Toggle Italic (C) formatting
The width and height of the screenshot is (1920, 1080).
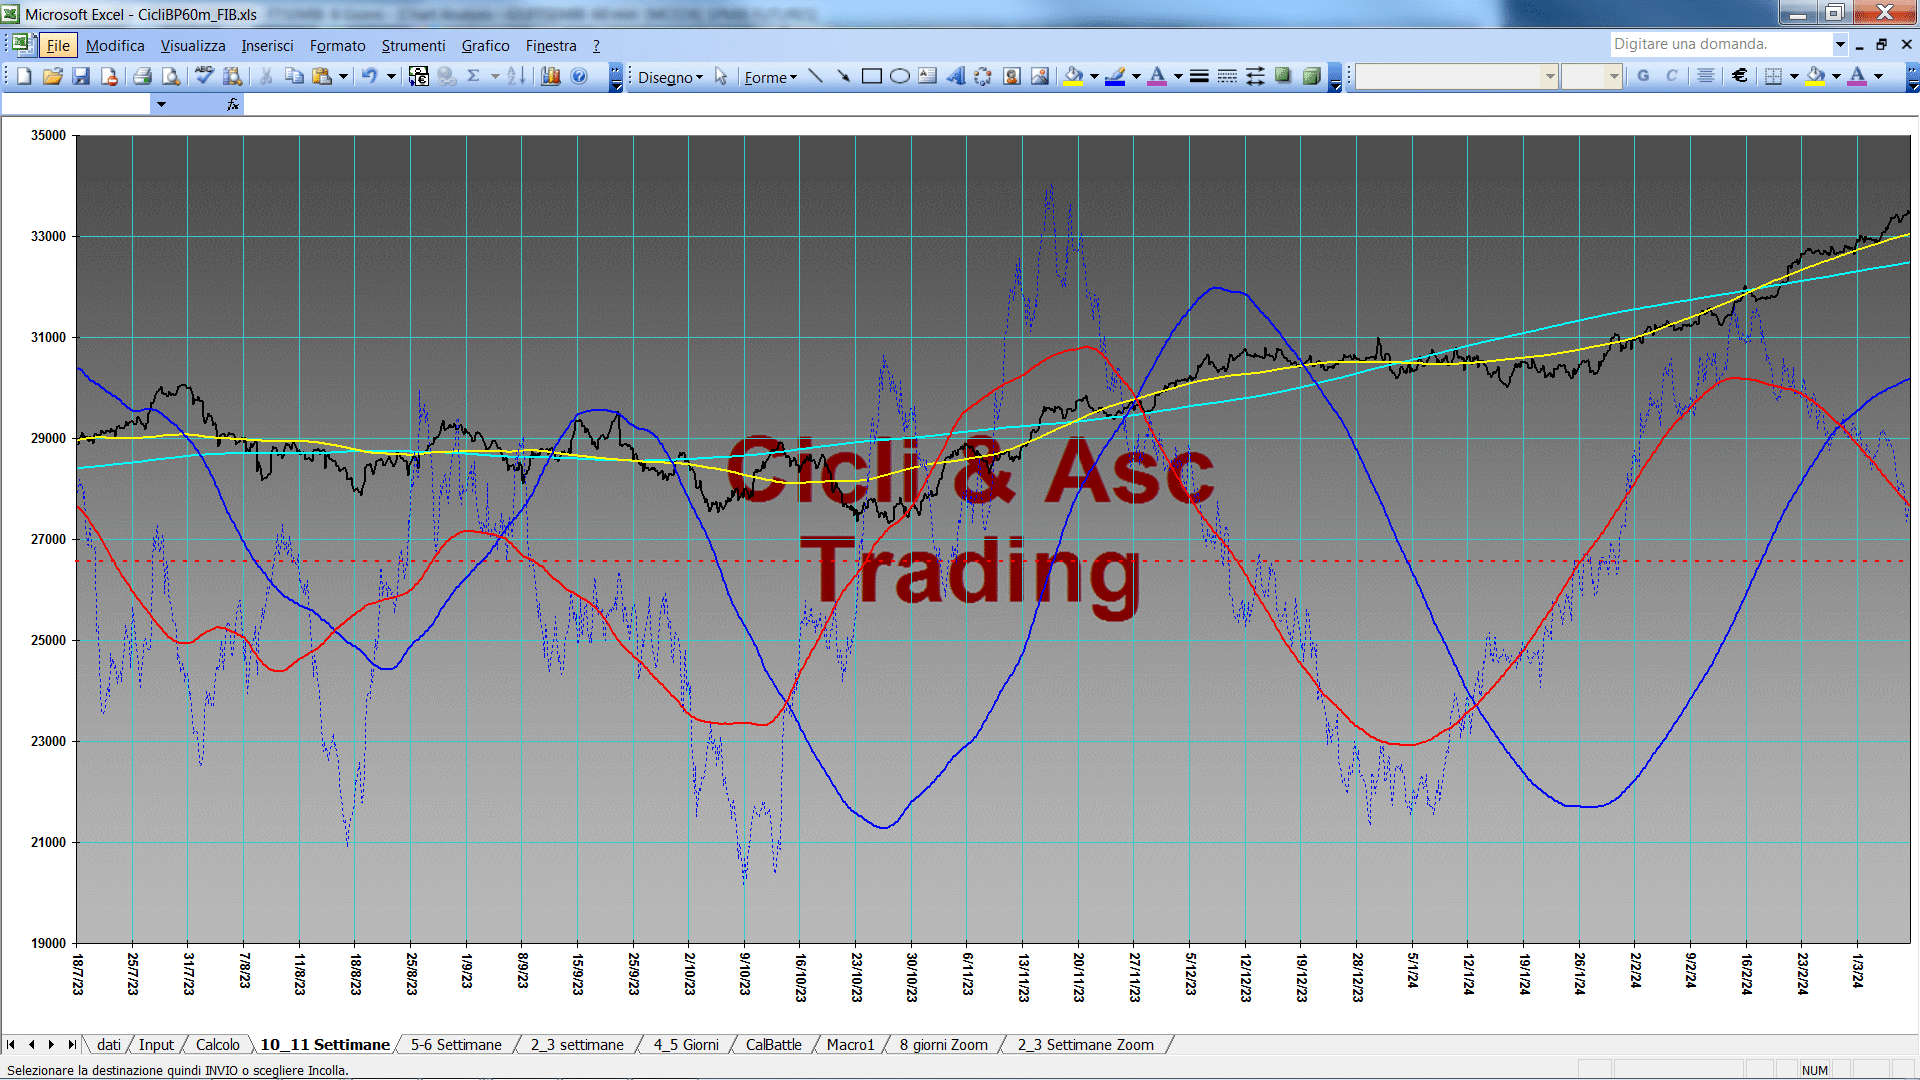(x=1671, y=76)
